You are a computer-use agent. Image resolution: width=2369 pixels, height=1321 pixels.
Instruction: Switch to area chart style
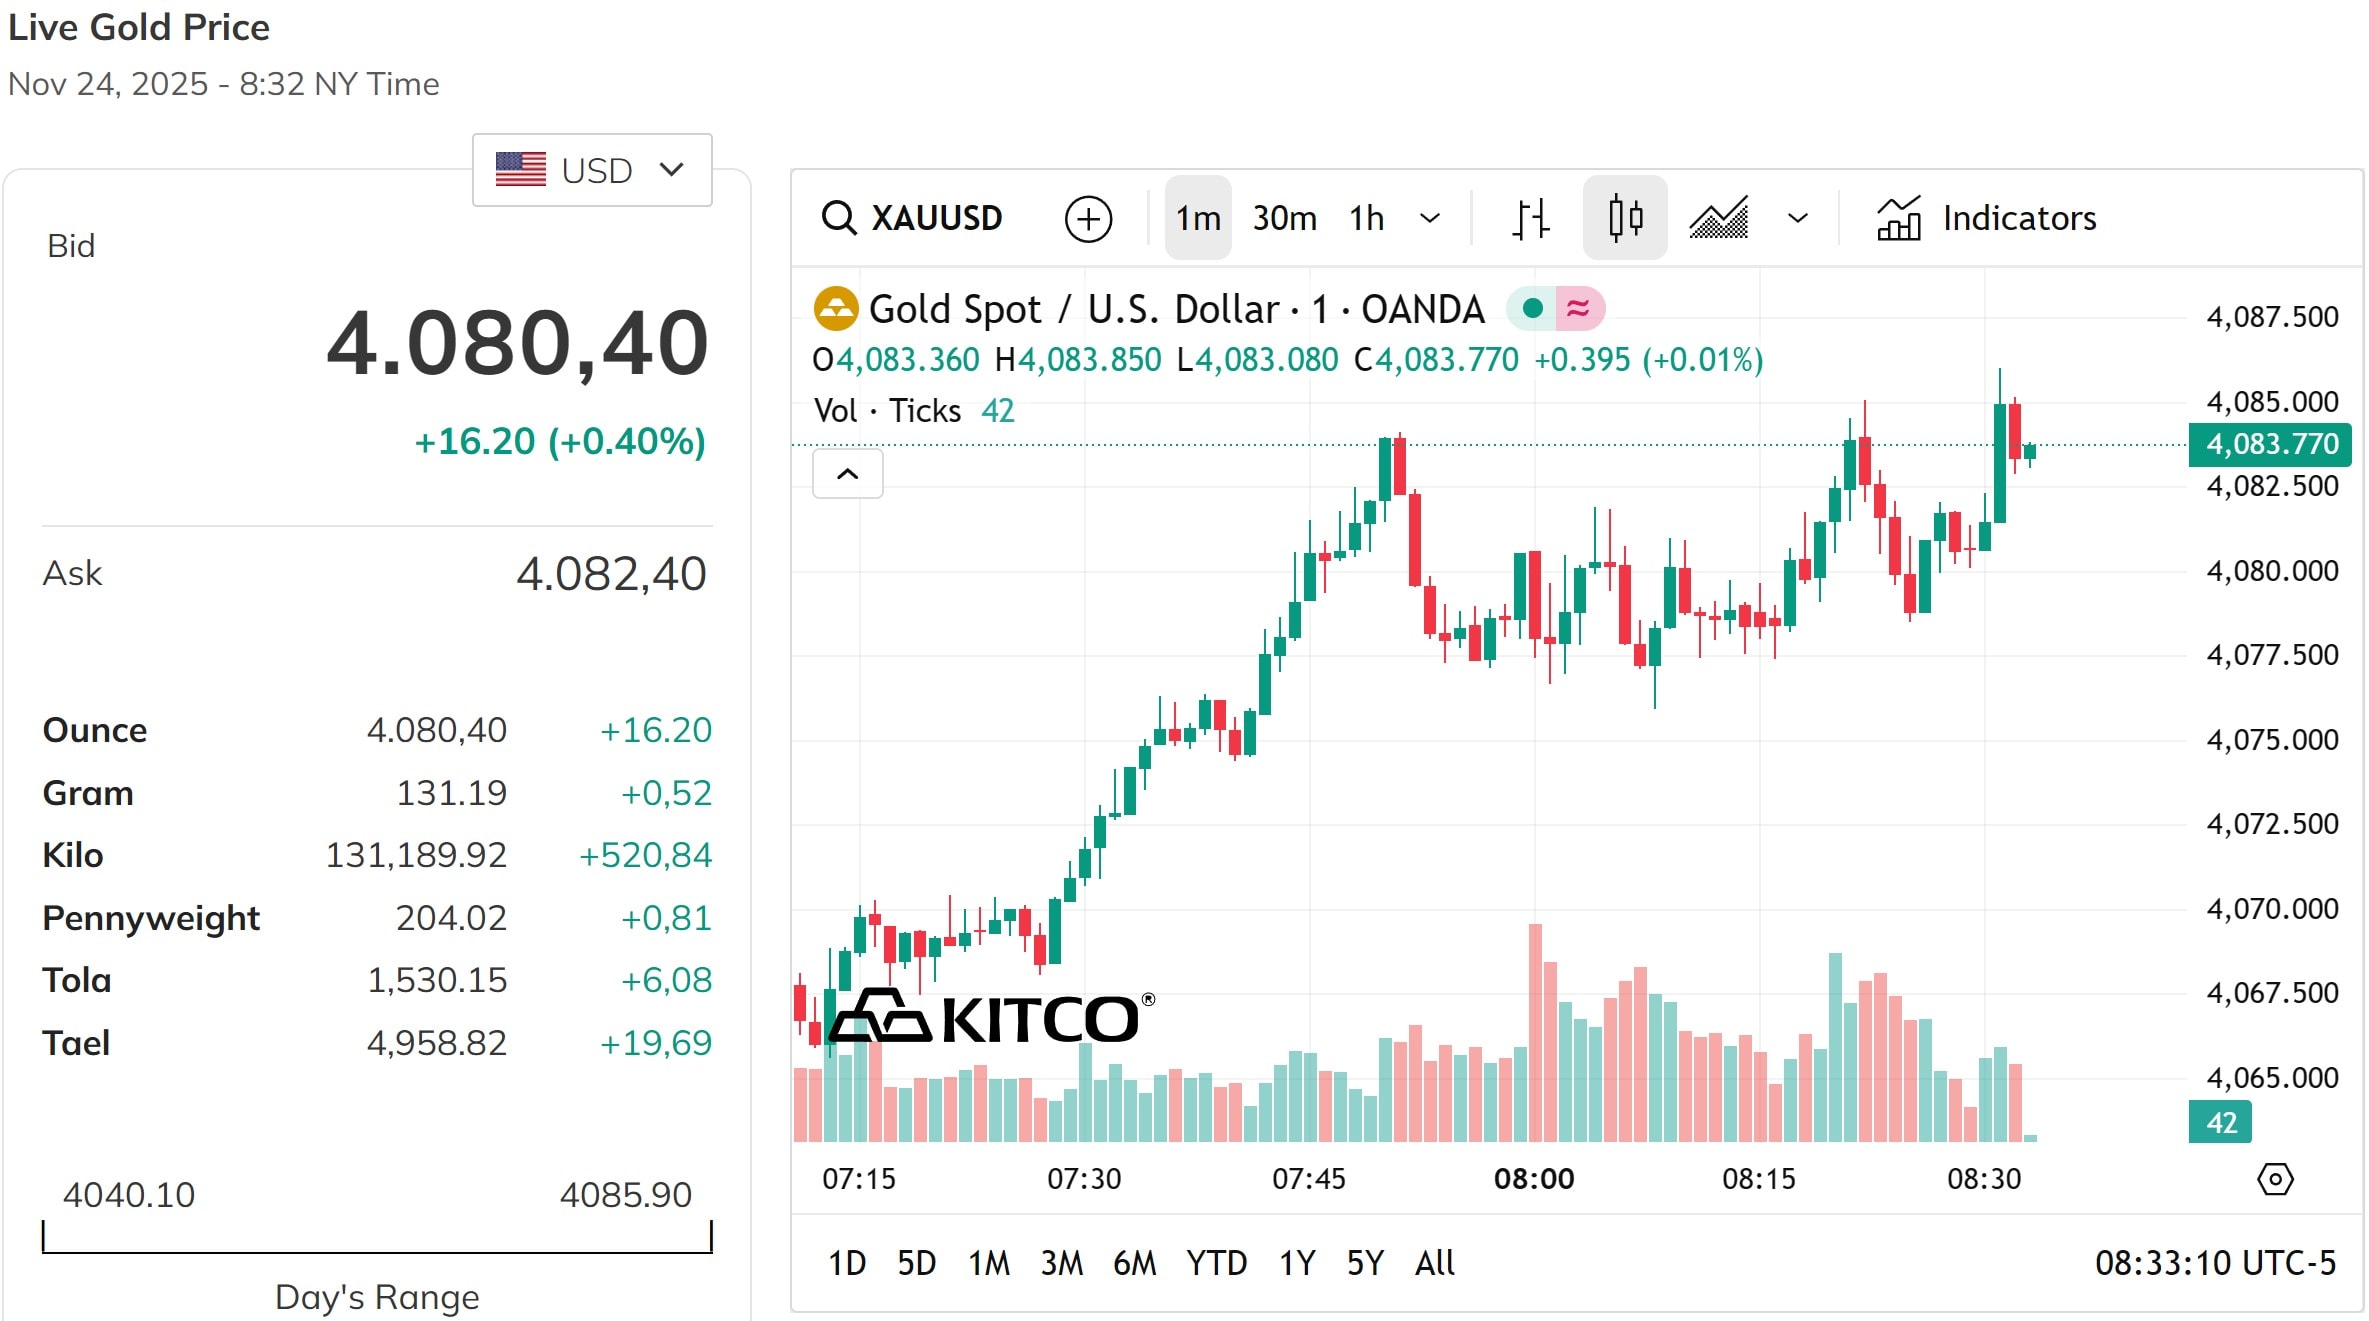(1718, 218)
